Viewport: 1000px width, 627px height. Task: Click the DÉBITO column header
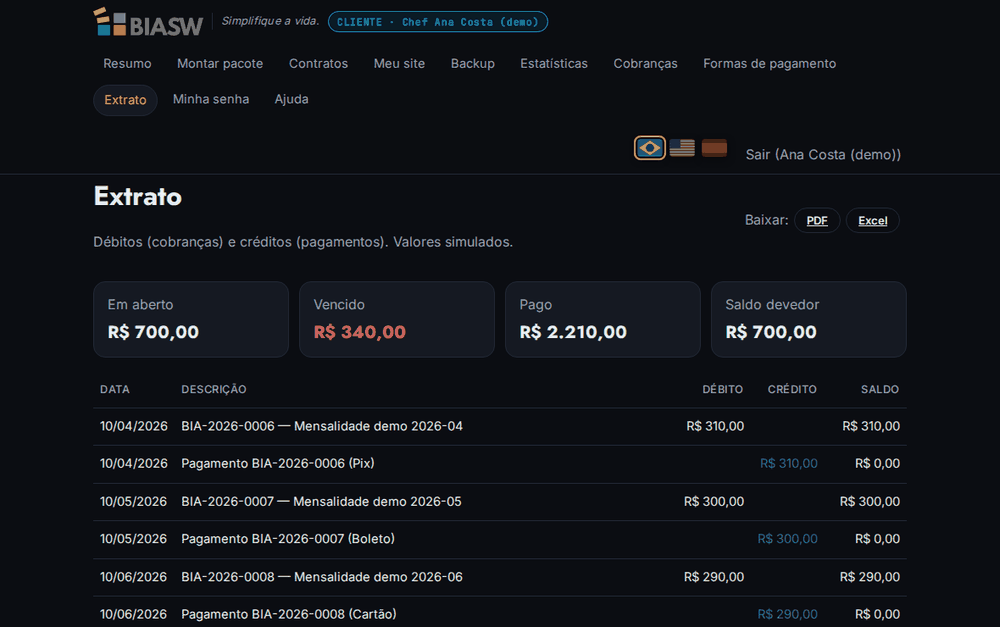click(723, 389)
